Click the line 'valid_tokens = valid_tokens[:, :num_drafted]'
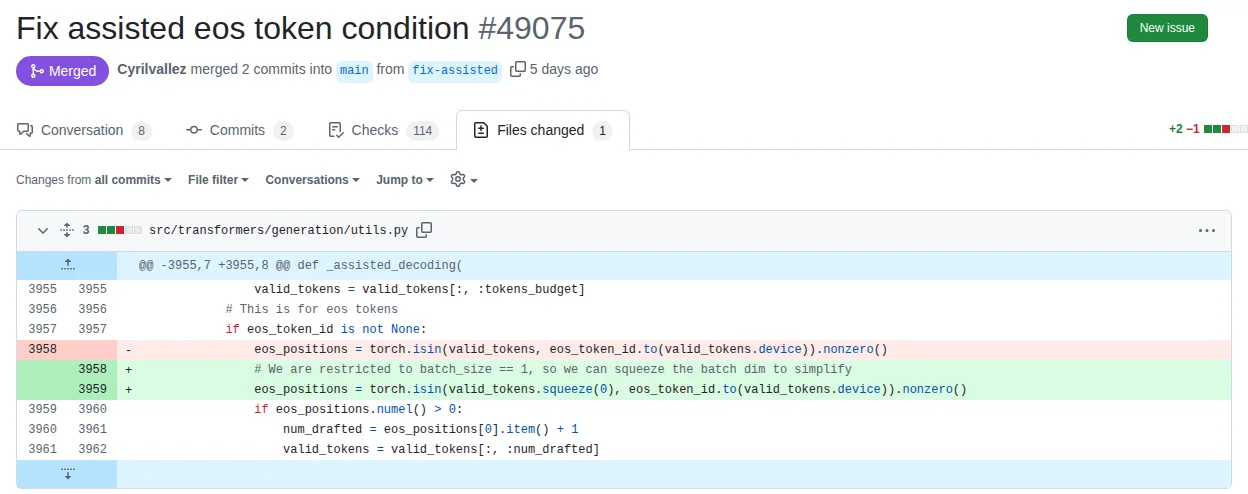Viewport: 1248px width, 494px height. click(x=441, y=449)
